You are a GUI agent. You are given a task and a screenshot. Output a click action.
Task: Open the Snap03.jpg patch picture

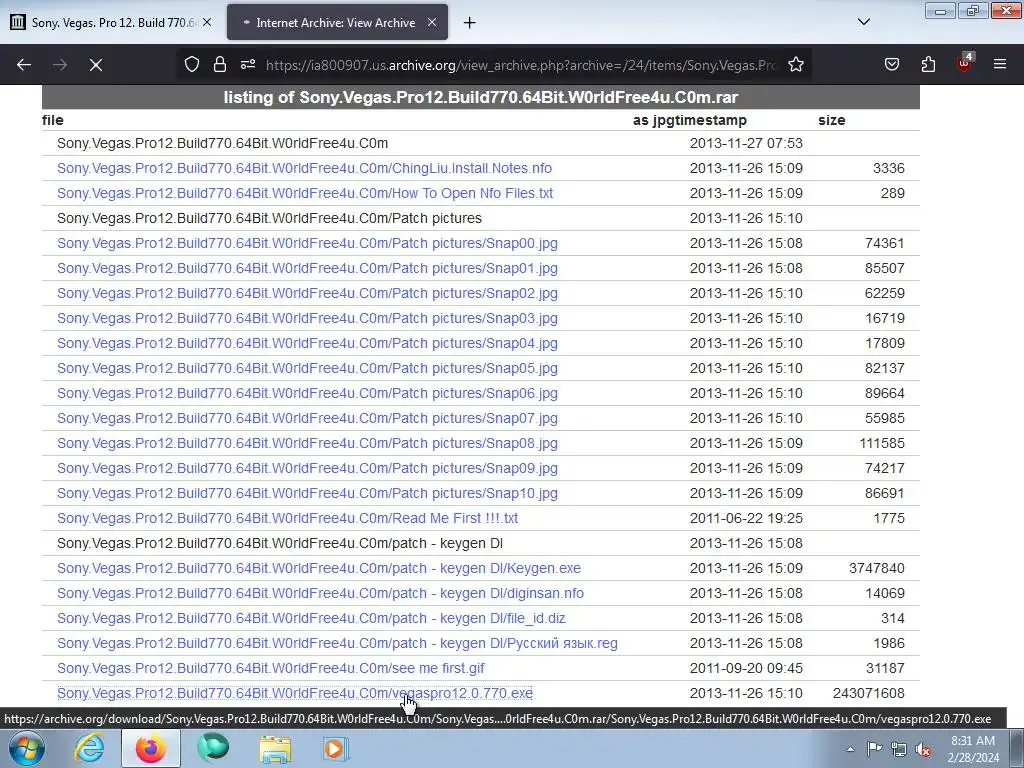pyautogui.click(x=307, y=319)
